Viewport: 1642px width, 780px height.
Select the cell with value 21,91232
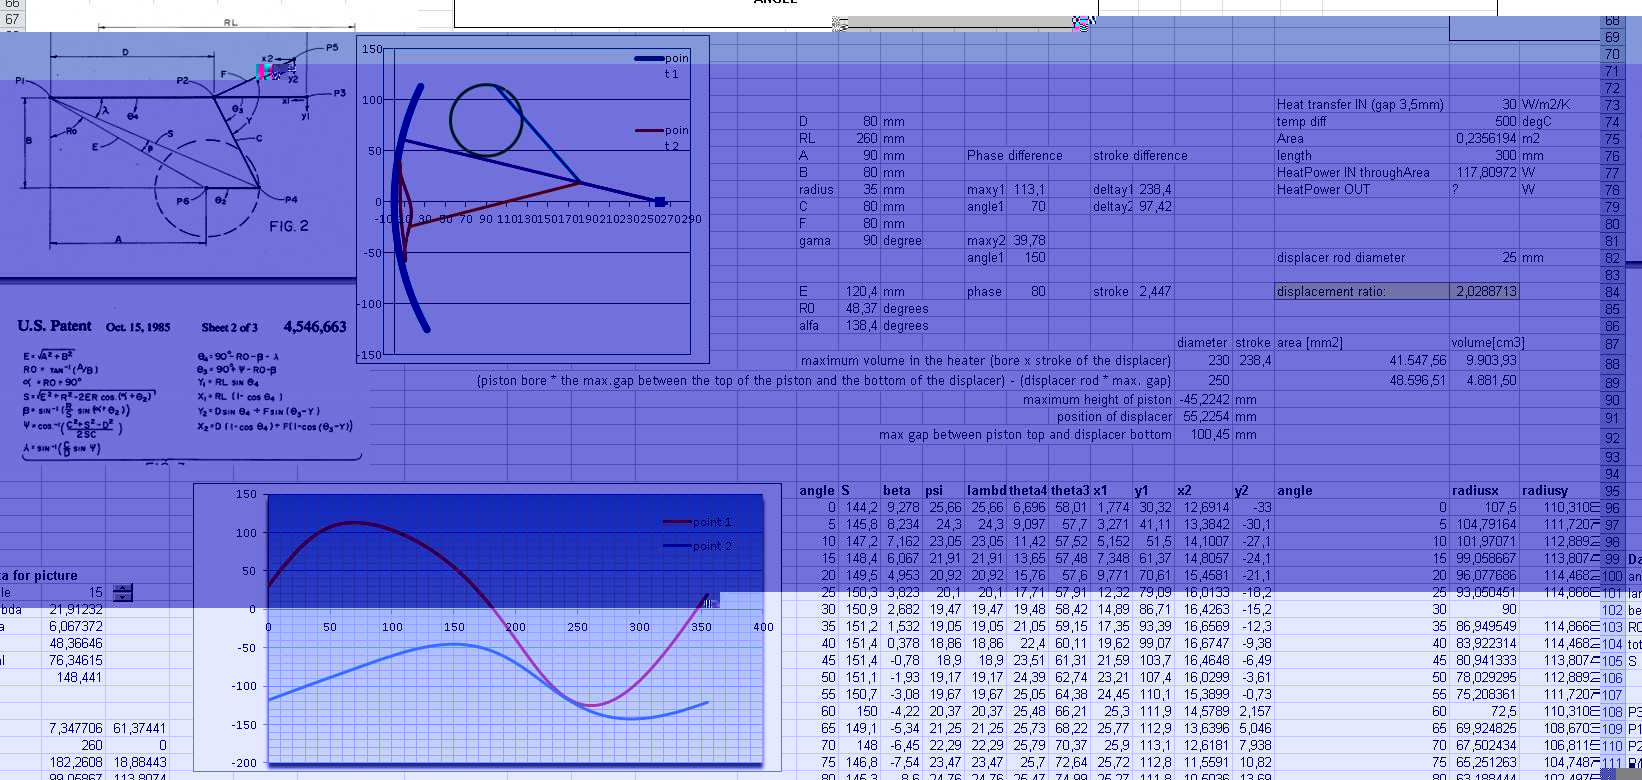73,610
